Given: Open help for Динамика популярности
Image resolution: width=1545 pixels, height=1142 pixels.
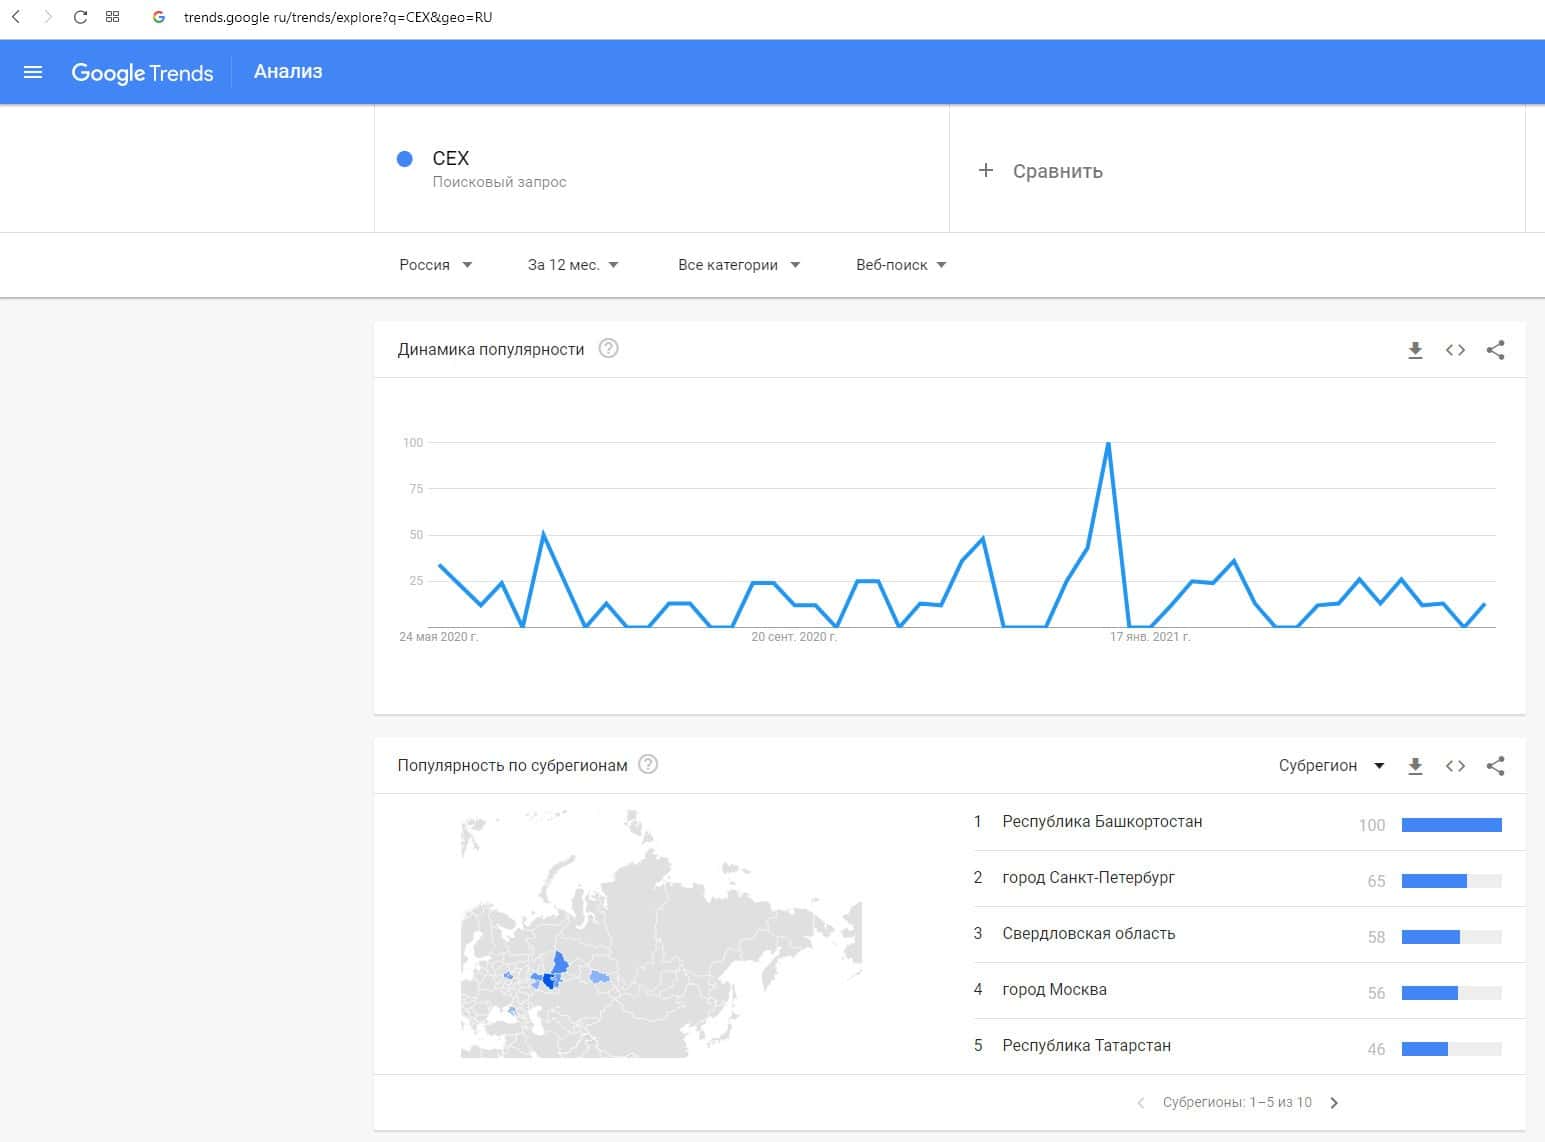Looking at the screenshot, I should click(608, 349).
